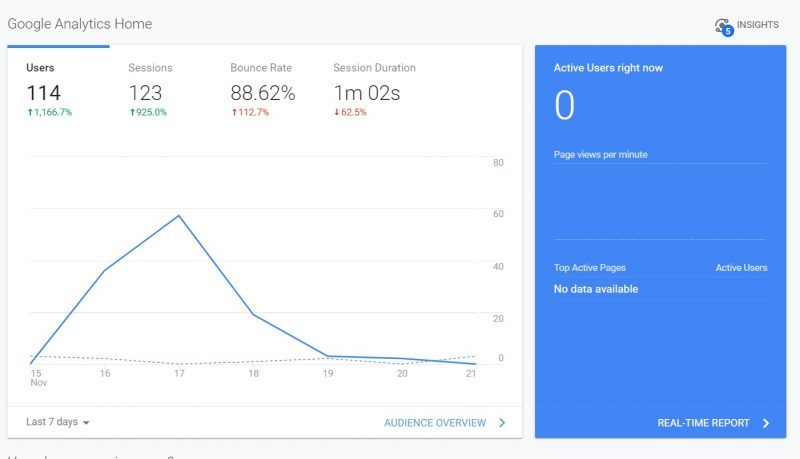The width and height of the screenshot is (800, 459).
Task: Click the 80 y-axis label
Action: pyautogui.click(x=498, y=163)
